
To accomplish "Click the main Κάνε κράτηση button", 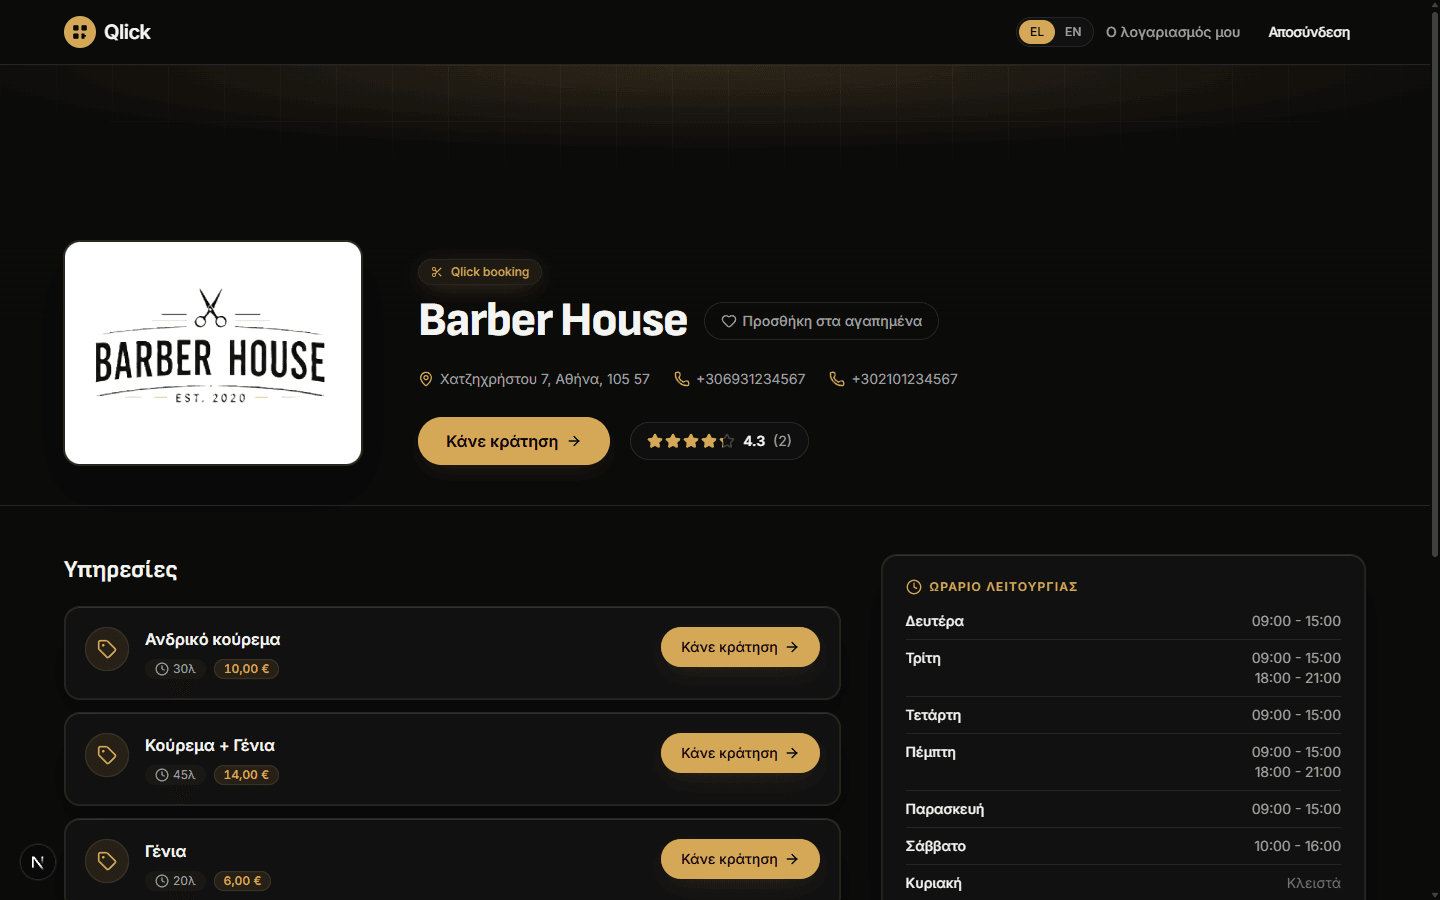I will 514,441.
